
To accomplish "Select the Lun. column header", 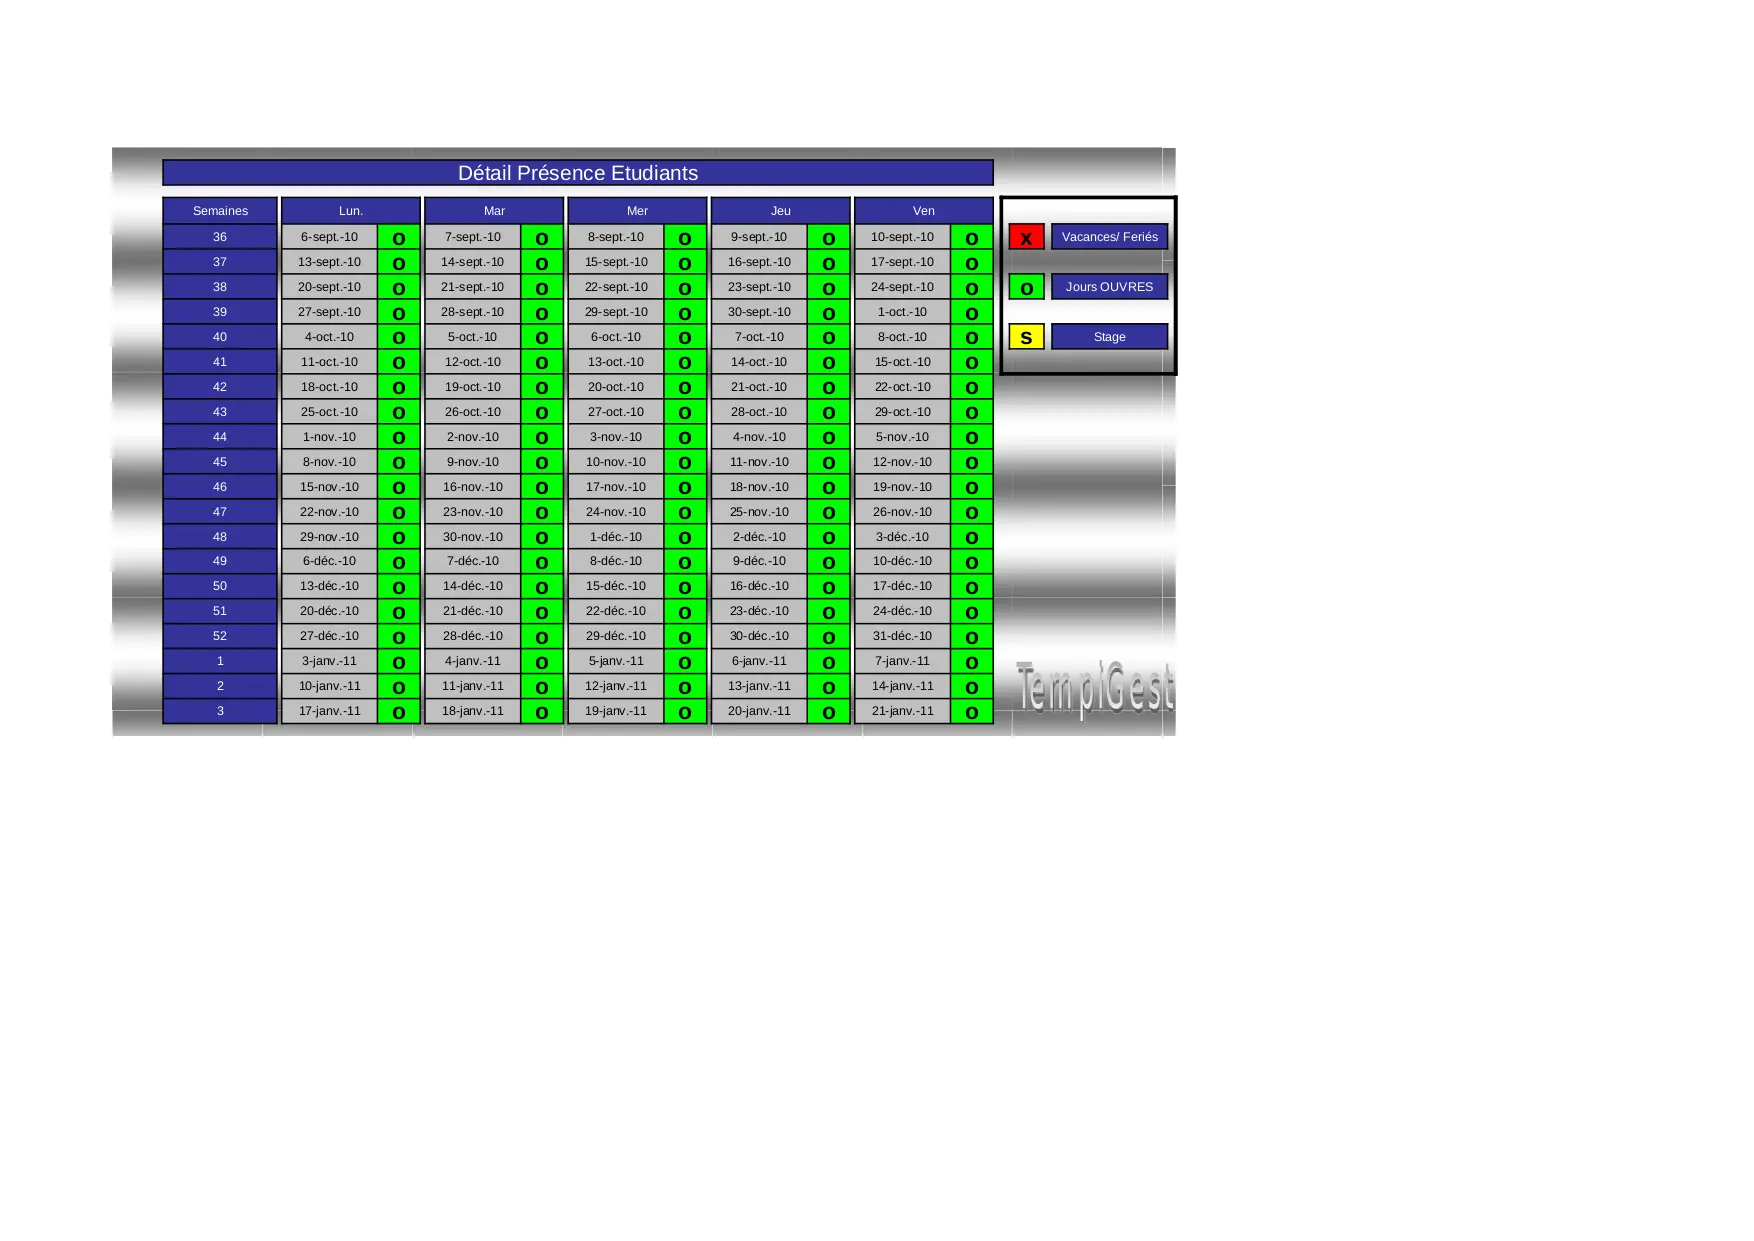I will [351, 211].
